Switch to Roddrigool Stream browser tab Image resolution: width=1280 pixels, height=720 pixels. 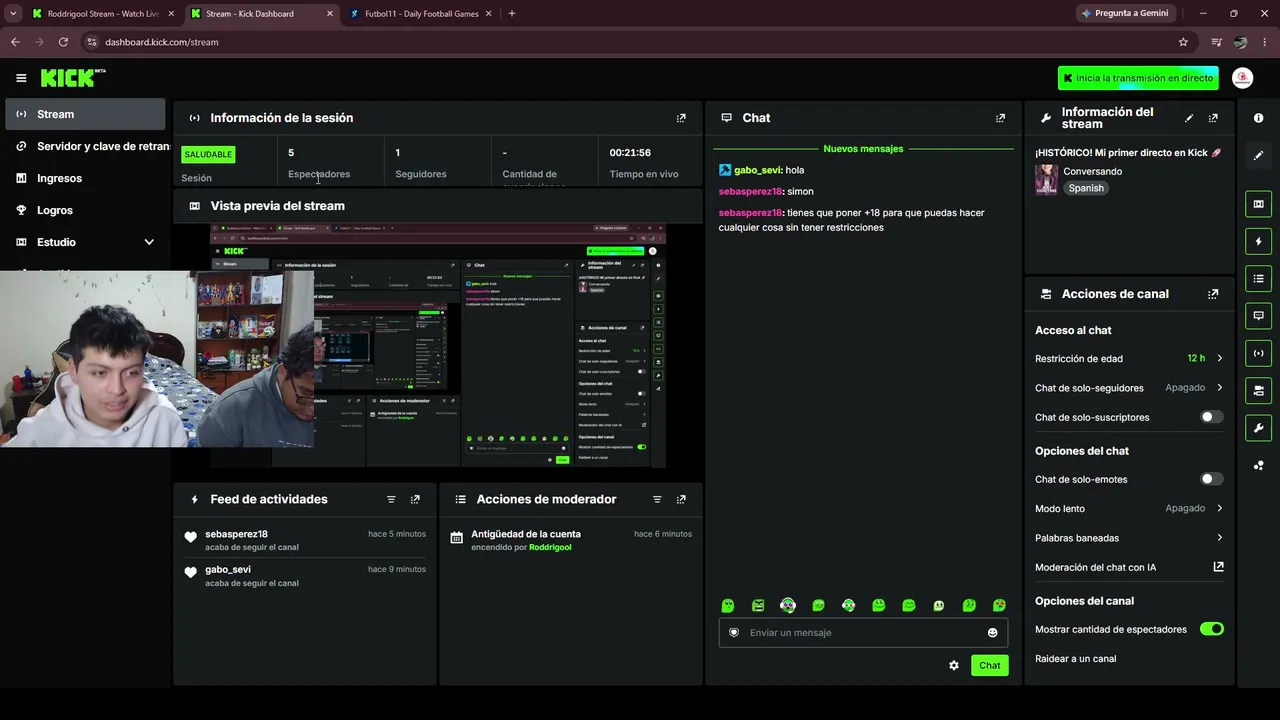(x=103, y=14)
